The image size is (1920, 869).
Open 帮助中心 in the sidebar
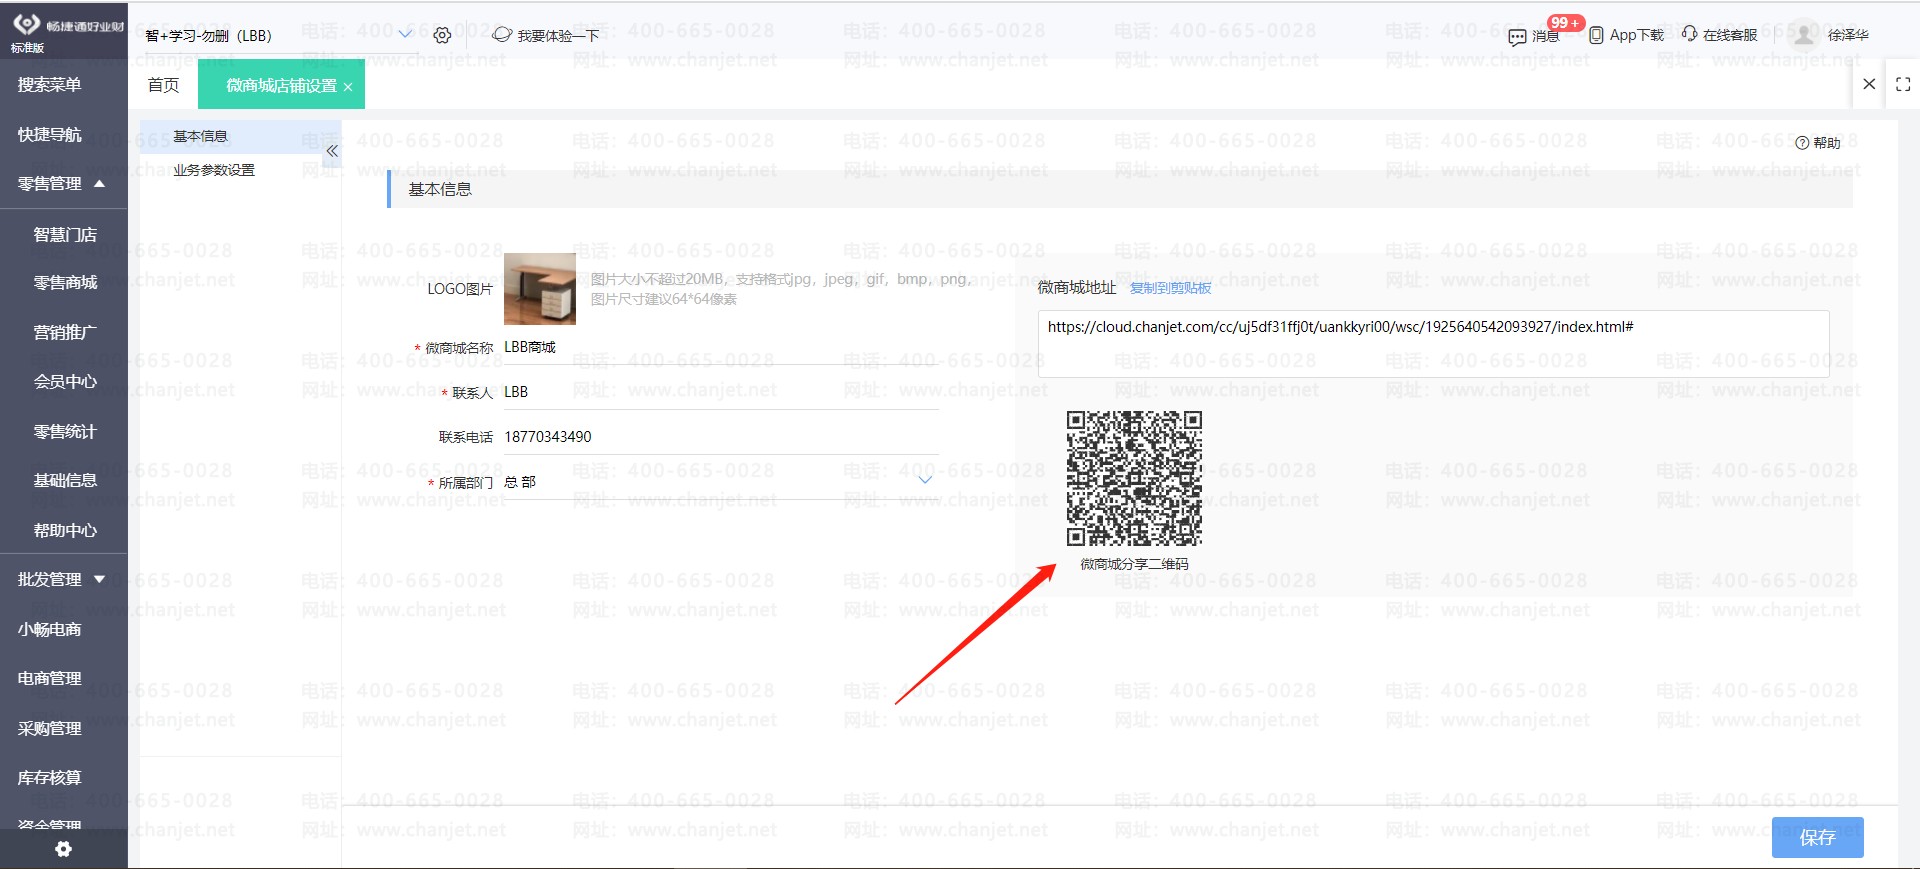(x=65, y=530)
